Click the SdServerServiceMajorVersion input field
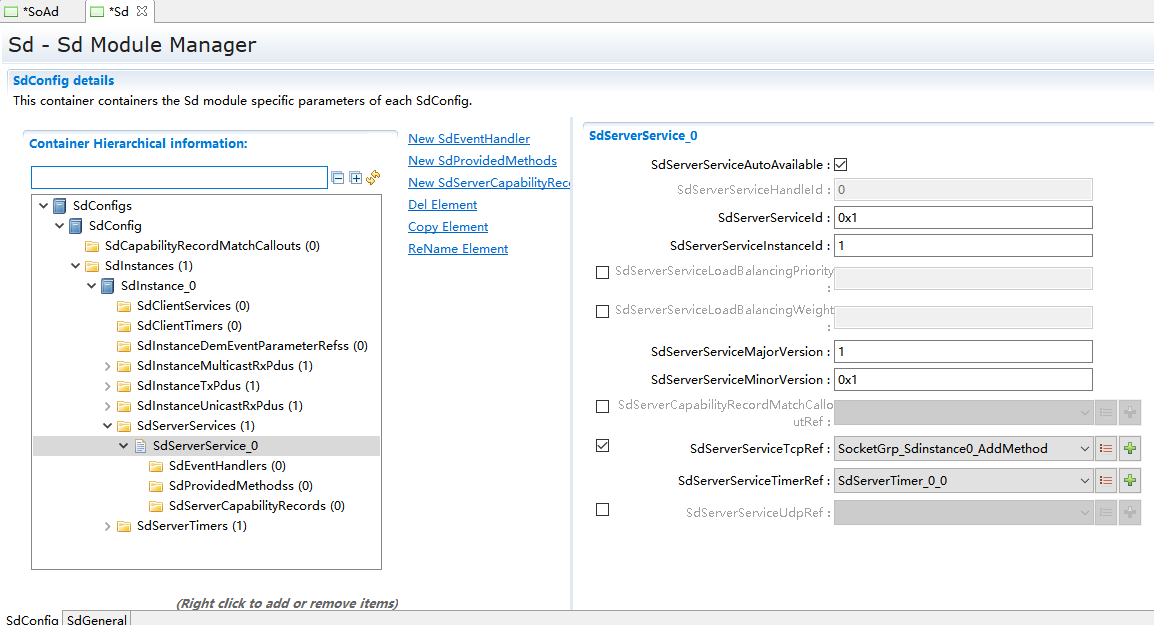The image size is (1154, 625). 962,352
